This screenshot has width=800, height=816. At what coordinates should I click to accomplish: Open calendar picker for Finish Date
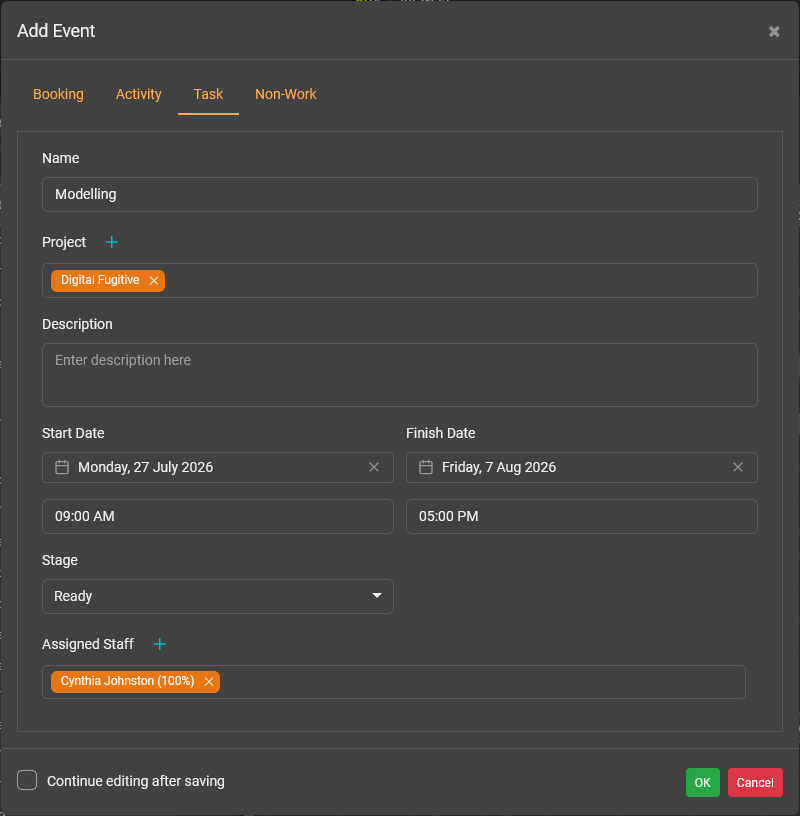426,467
